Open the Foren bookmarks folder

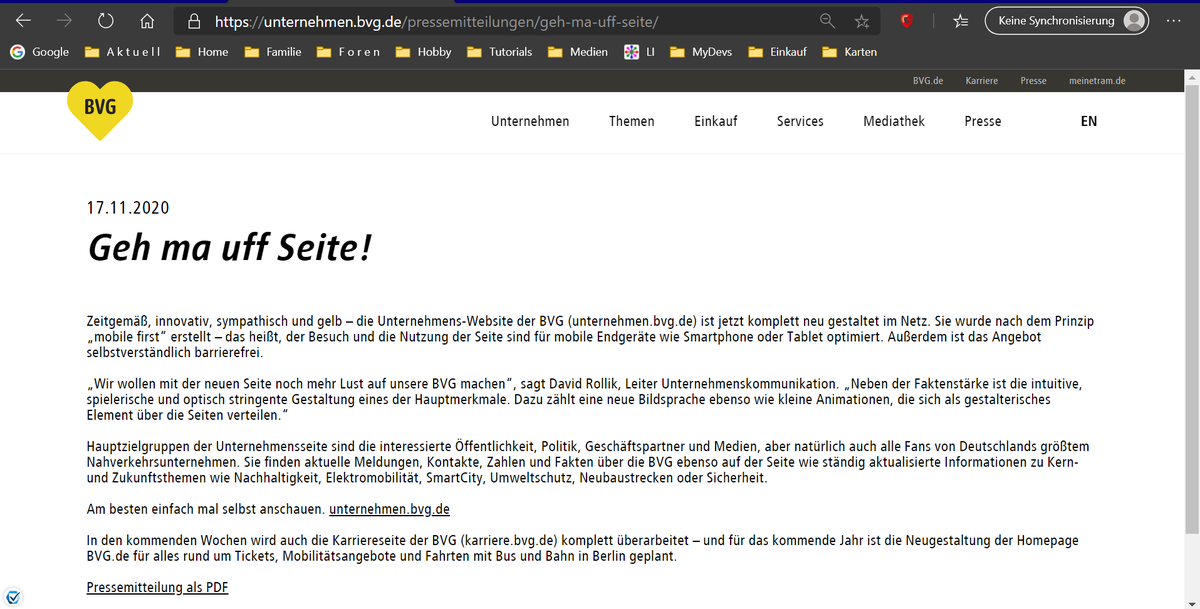click(x=349, y=52)
